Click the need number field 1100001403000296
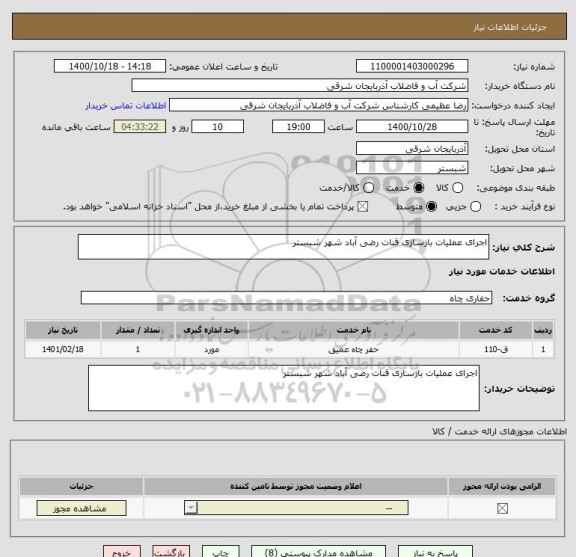This screenshot has width=576, height=557. point(412,66)
